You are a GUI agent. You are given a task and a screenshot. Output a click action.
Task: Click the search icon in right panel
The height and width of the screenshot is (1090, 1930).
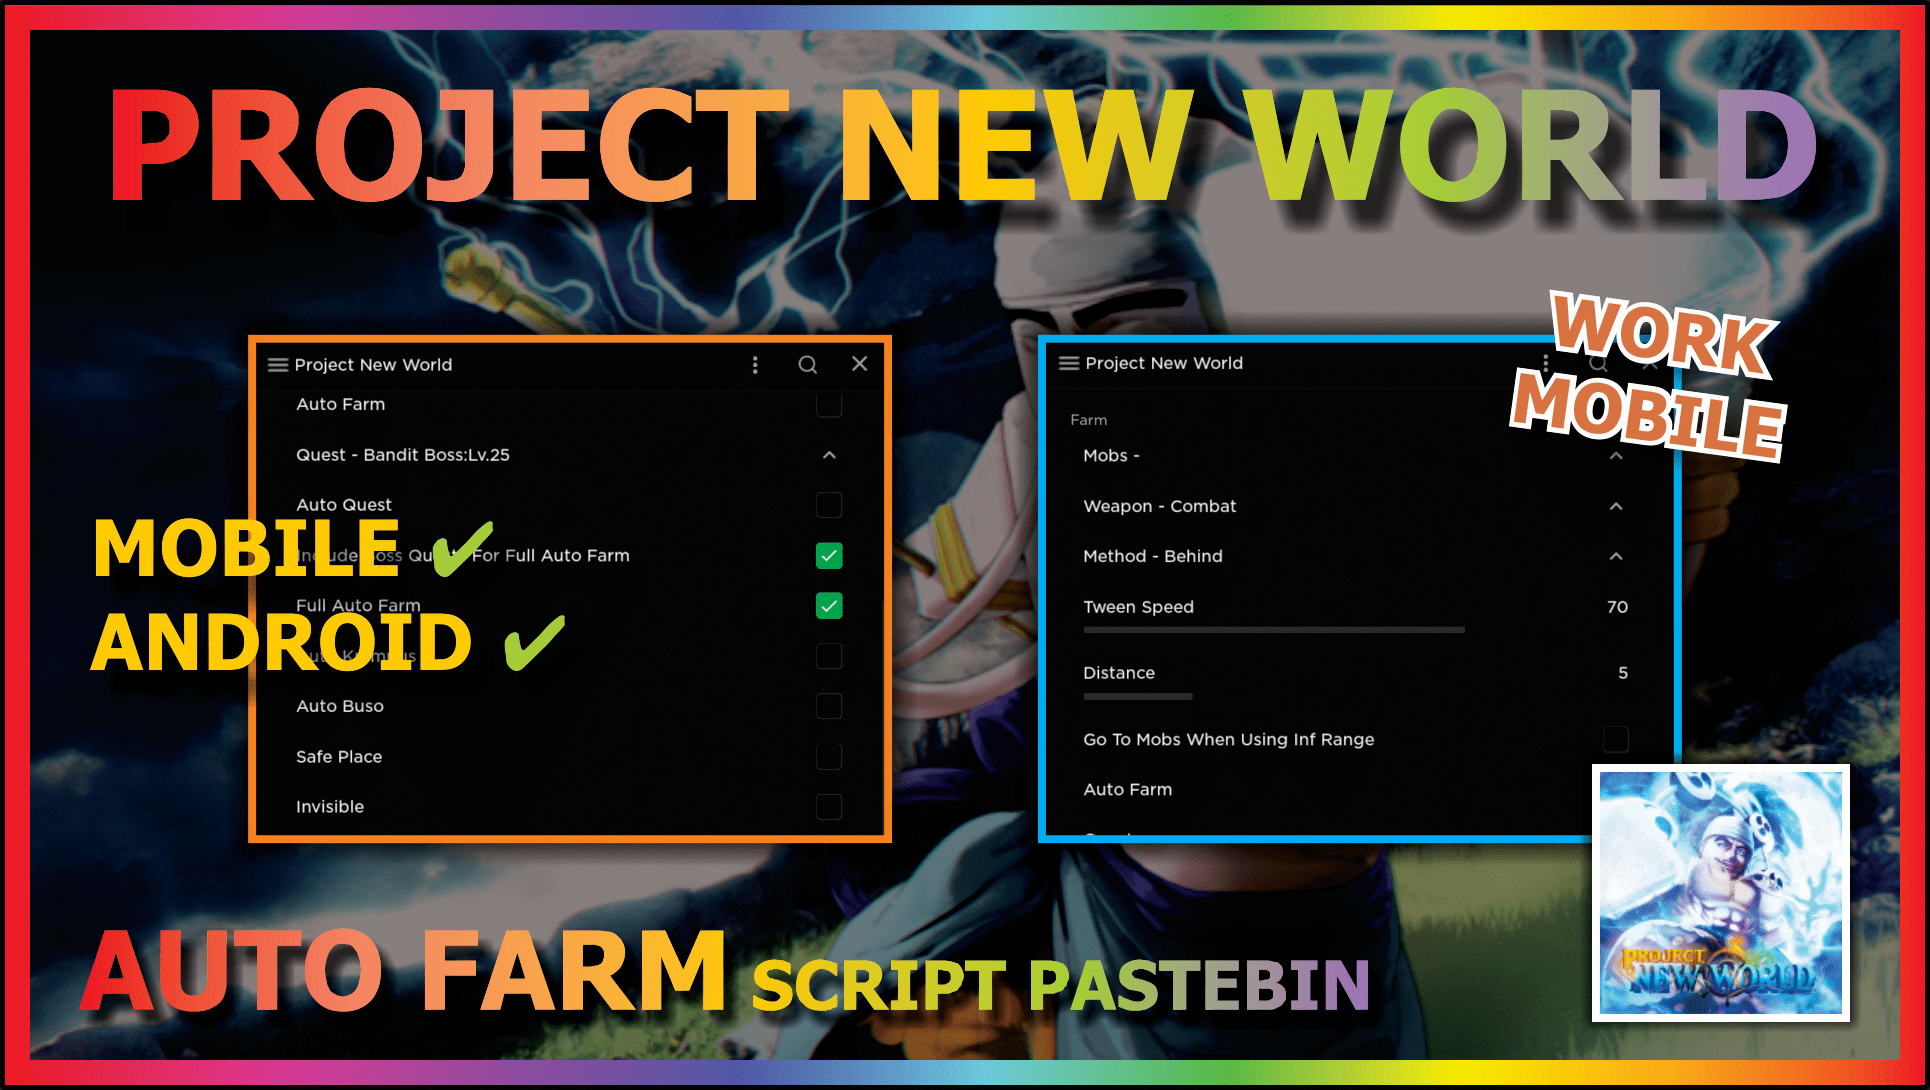(1589, 363)
